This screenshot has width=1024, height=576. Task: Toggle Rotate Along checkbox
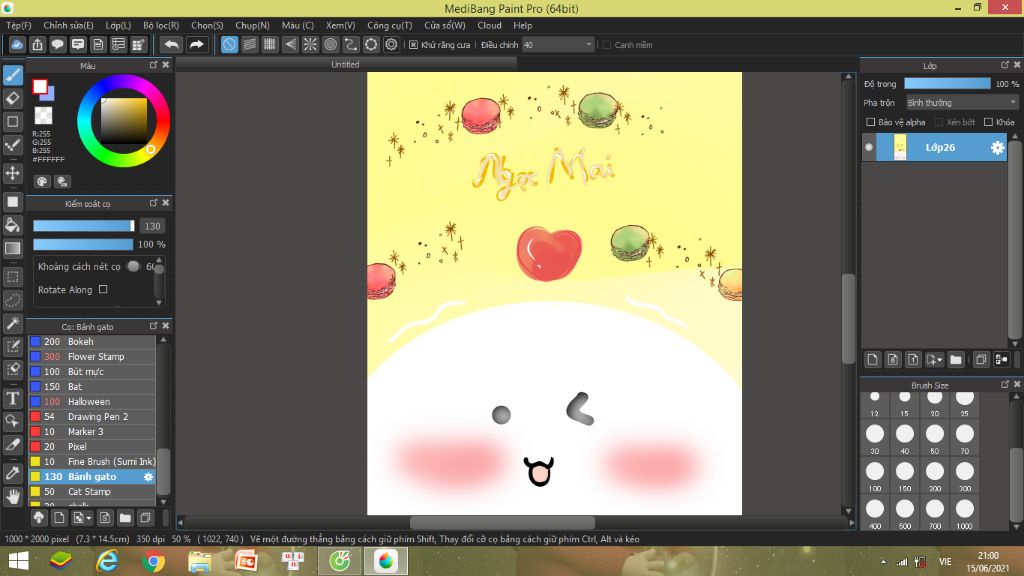(x=103, y=289)
